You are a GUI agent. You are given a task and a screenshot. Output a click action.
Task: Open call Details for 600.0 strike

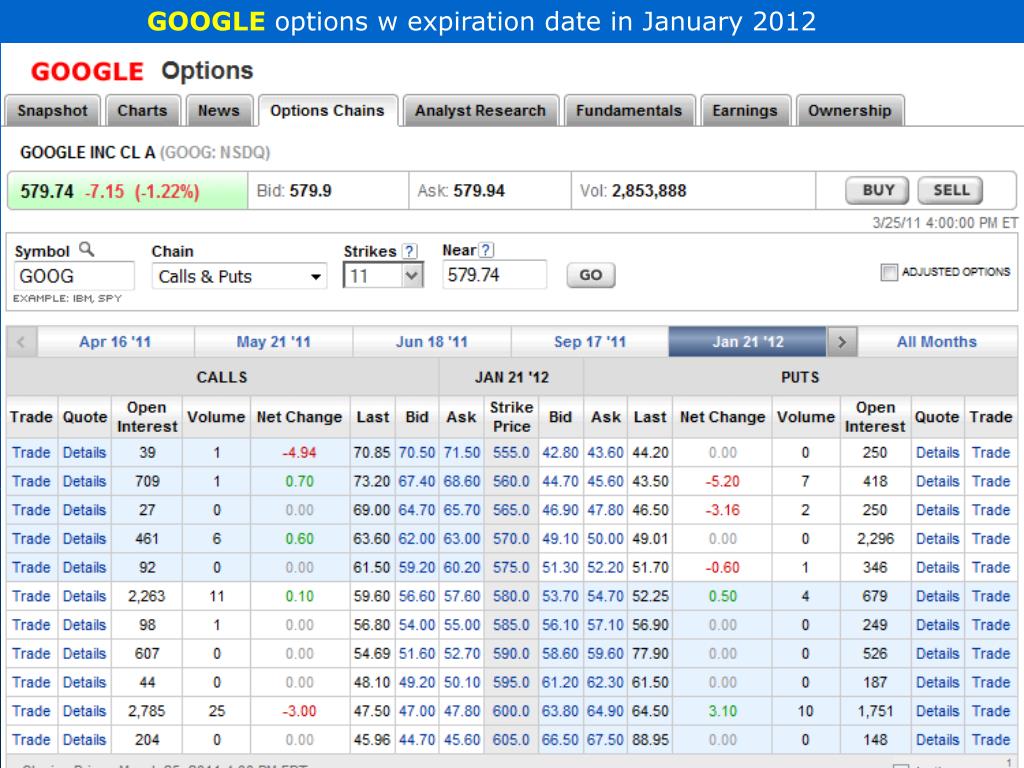click(84, 711)
